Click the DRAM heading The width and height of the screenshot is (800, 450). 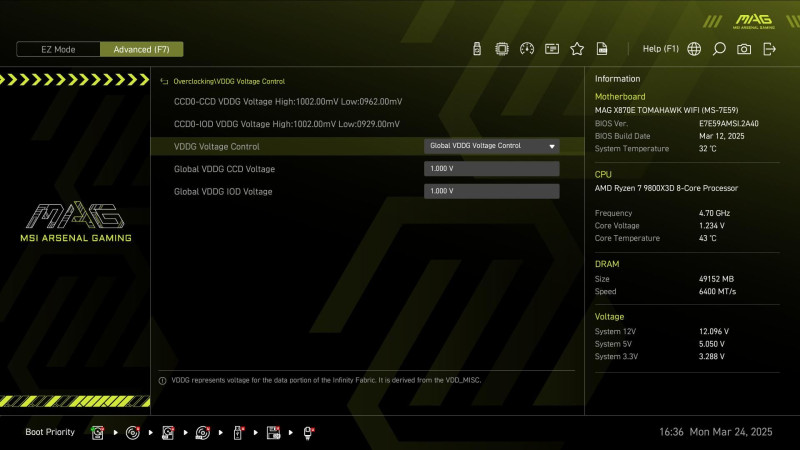(x=607, y=264)
